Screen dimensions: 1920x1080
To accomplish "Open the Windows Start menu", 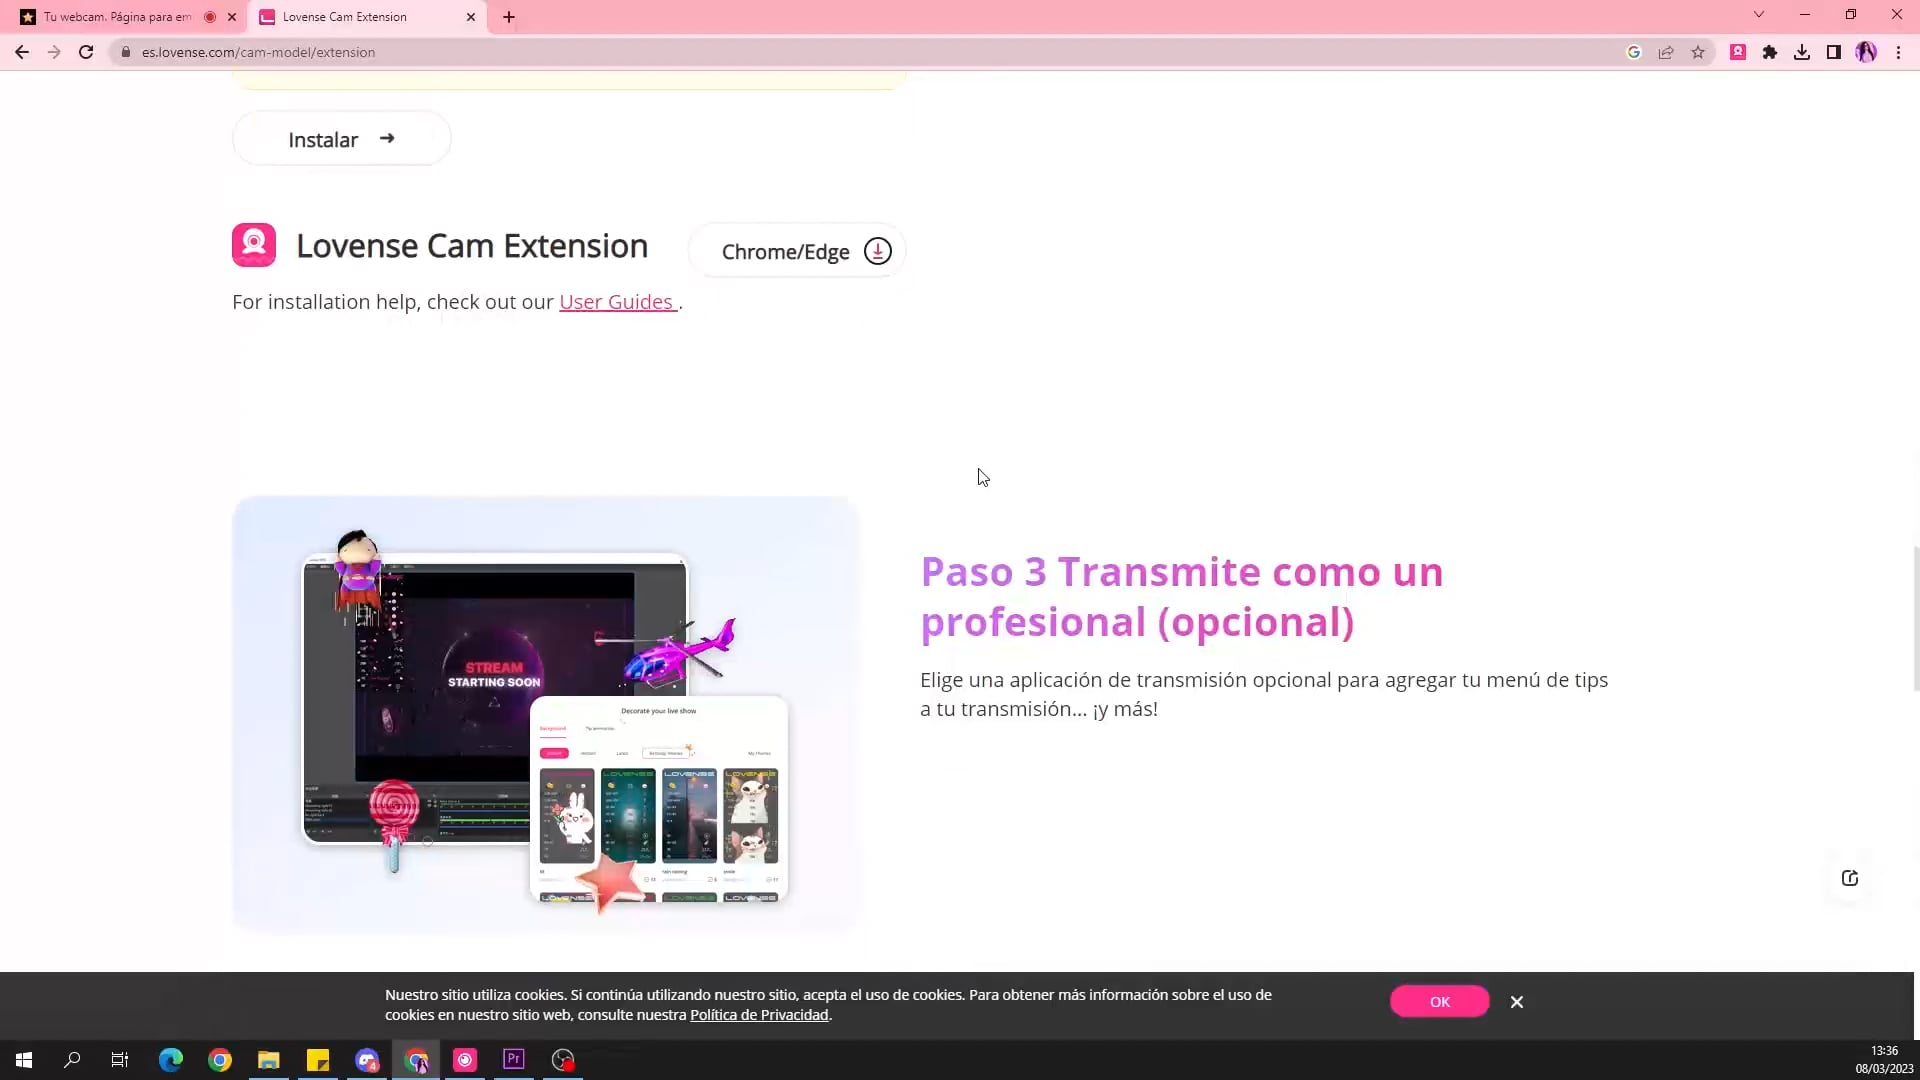I will pyautogui.click(x=24, y=1060).
